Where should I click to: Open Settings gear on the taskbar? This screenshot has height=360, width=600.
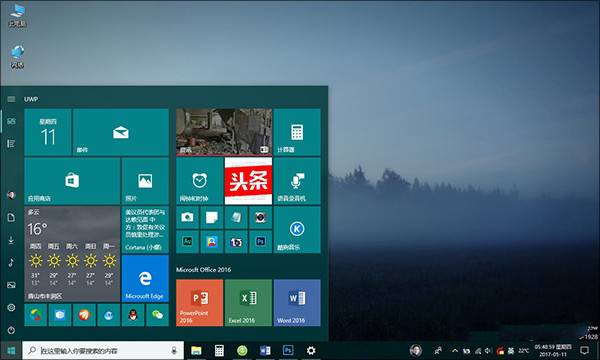click(x=311, y=350)
